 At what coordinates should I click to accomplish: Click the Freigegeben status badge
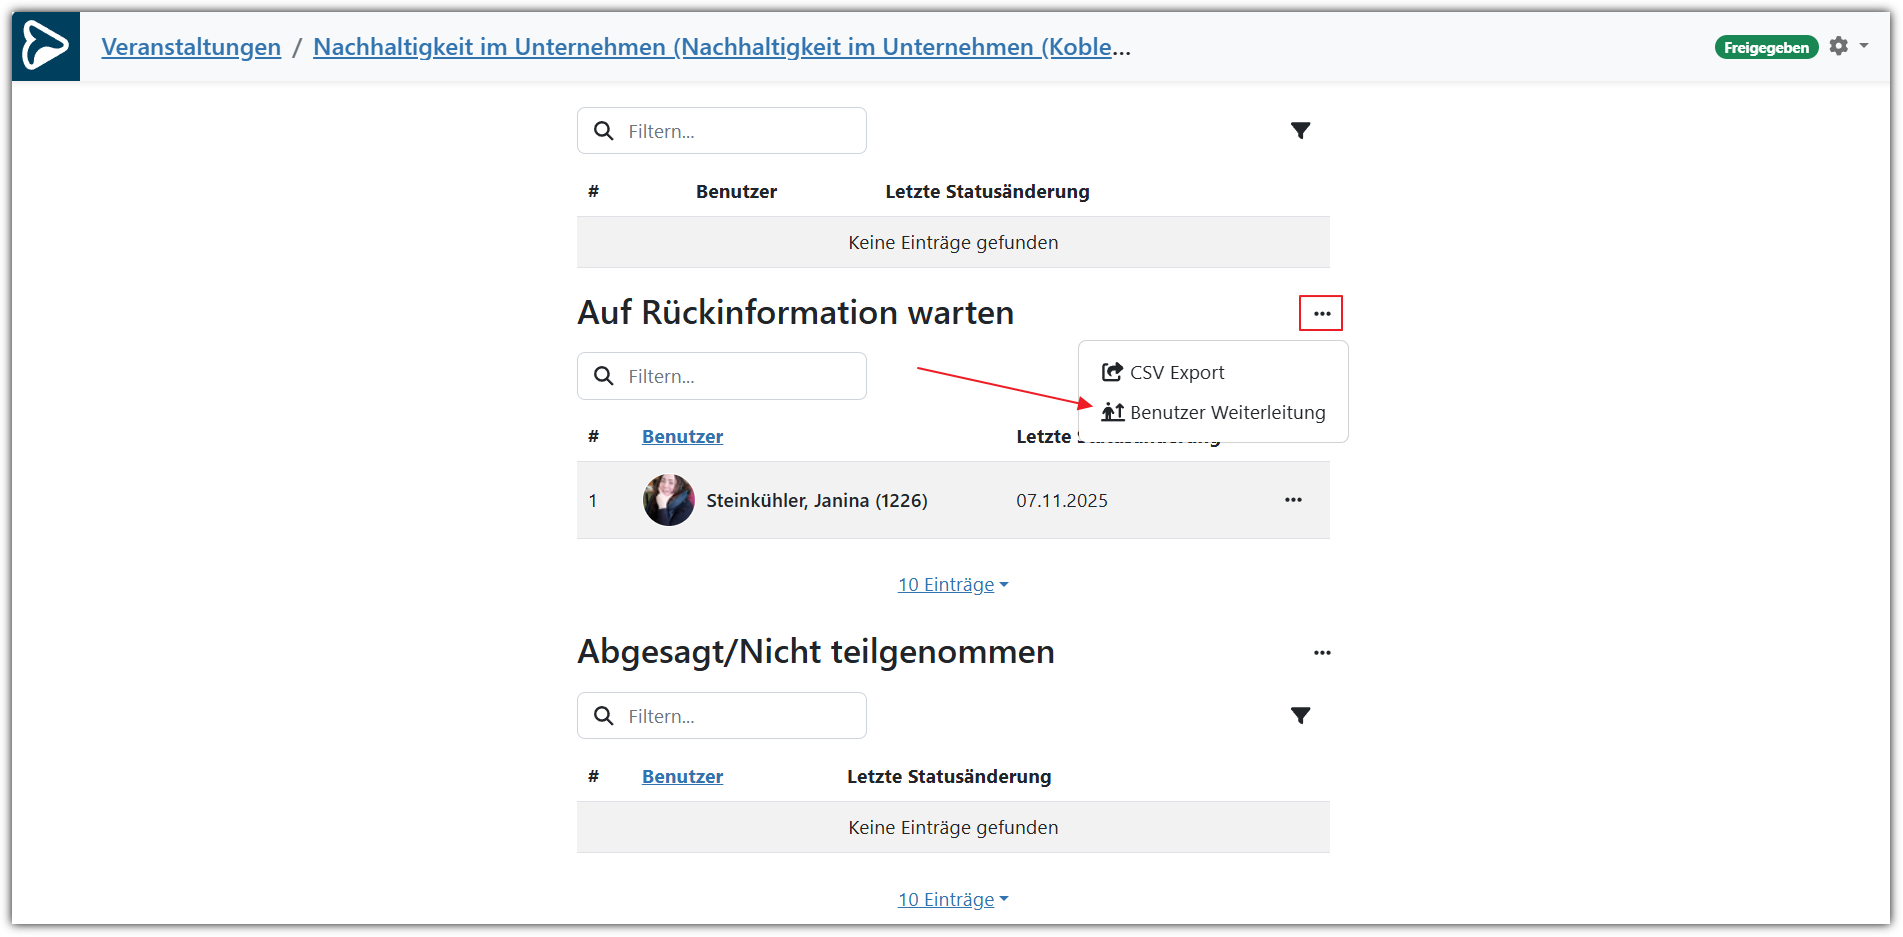1766,47
